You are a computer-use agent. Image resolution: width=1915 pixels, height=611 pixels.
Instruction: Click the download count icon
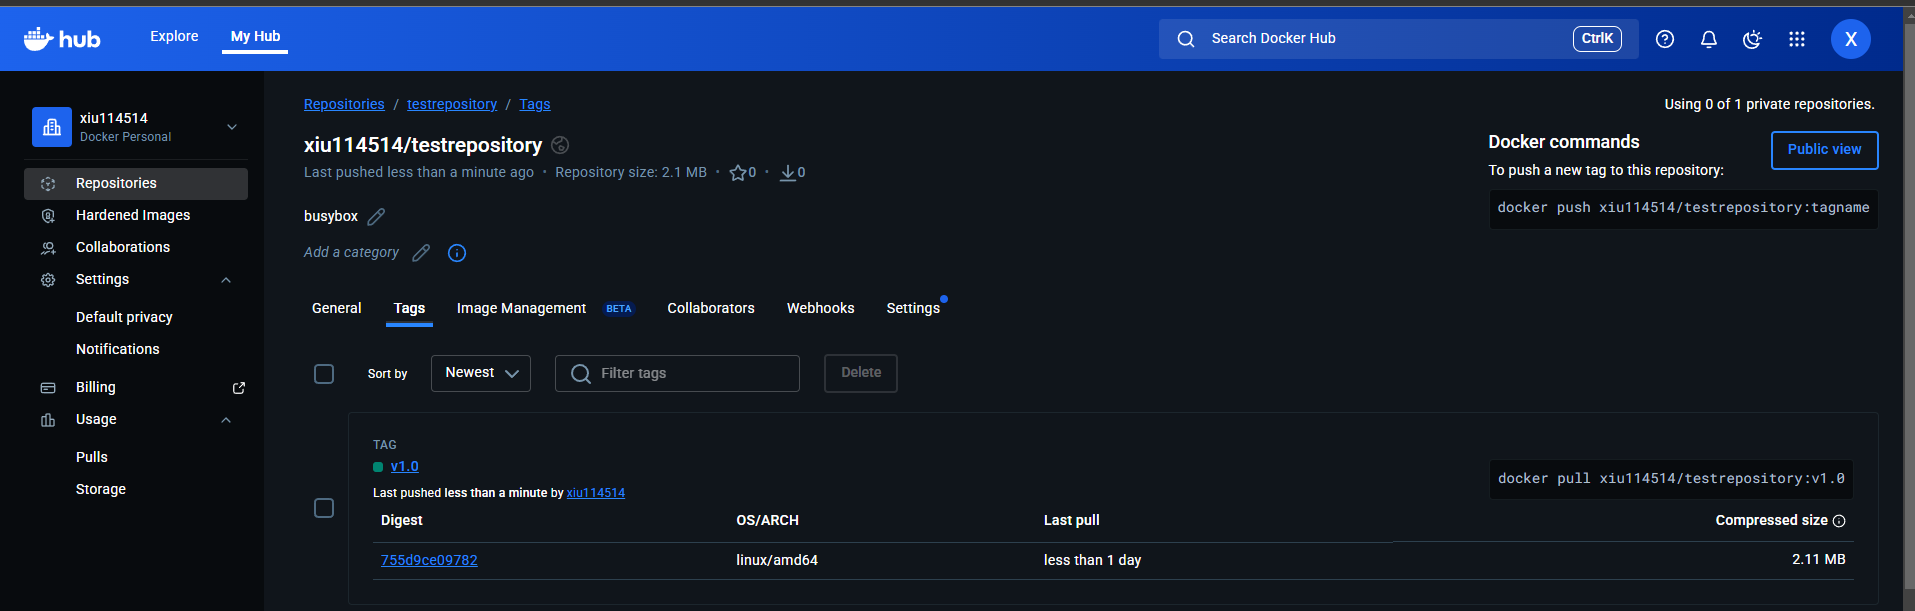coord(788,173)
